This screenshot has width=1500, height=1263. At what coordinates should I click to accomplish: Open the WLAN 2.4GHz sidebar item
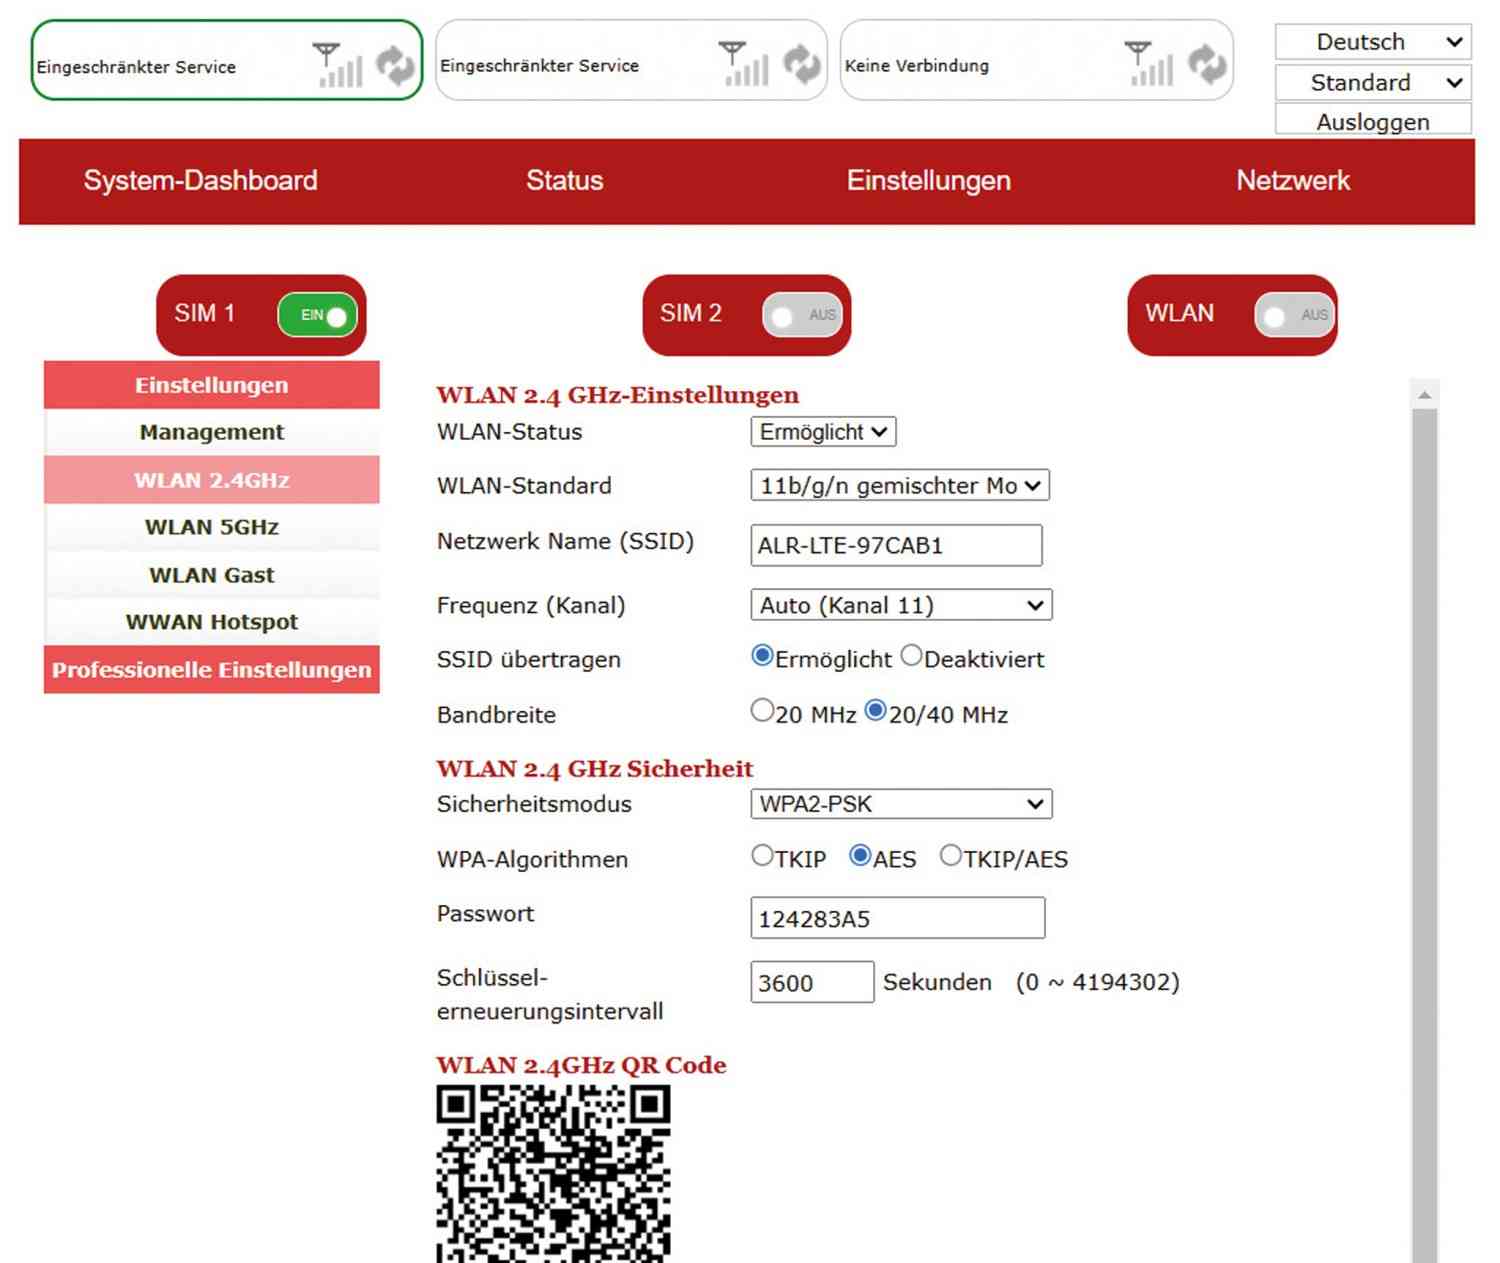212,480
